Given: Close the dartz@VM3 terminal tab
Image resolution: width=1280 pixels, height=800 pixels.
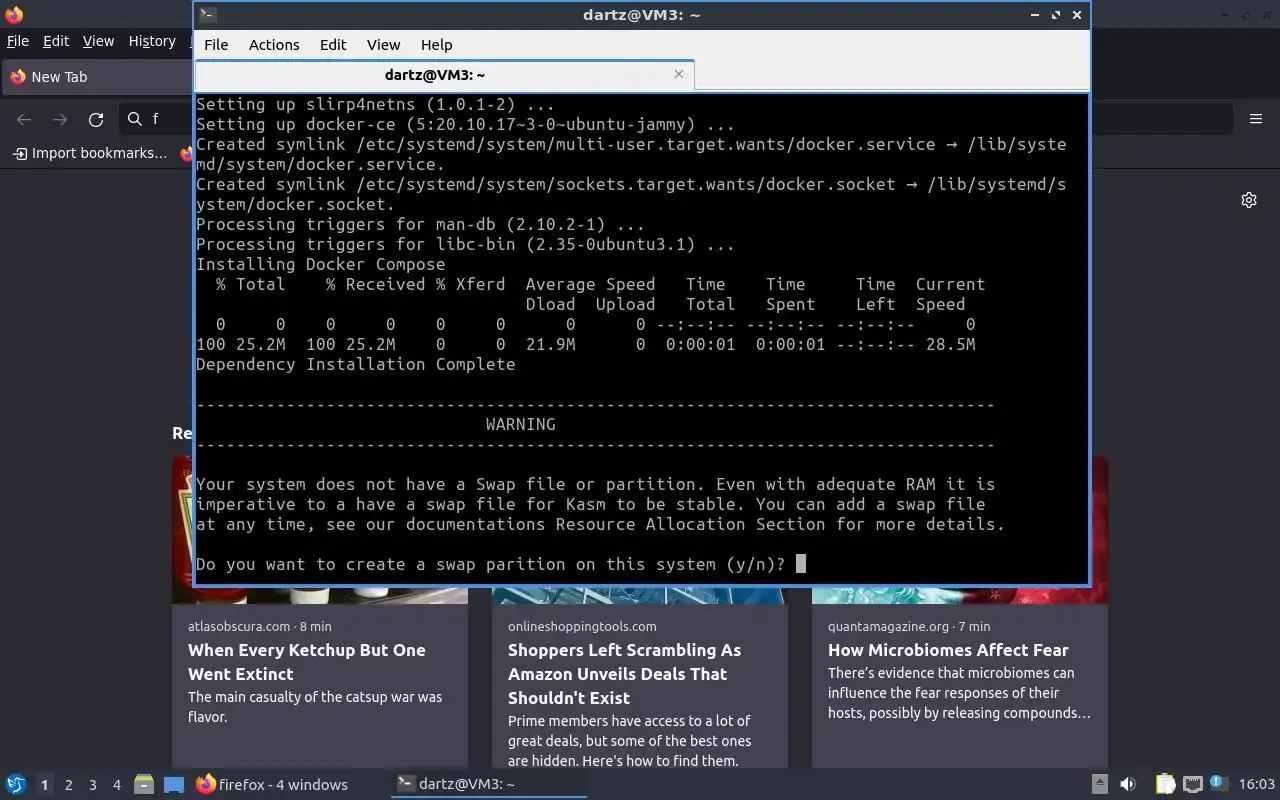Looking at the screenshot, I should coord(679,74).
